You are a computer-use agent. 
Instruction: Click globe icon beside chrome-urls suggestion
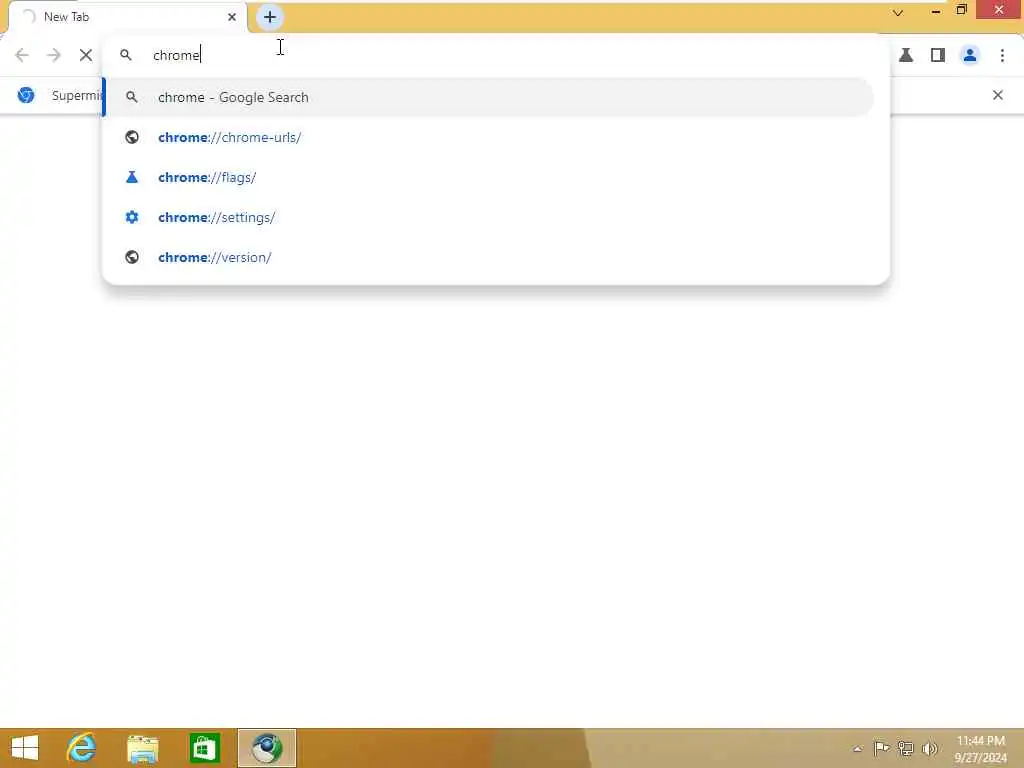[x=132, y=137]
